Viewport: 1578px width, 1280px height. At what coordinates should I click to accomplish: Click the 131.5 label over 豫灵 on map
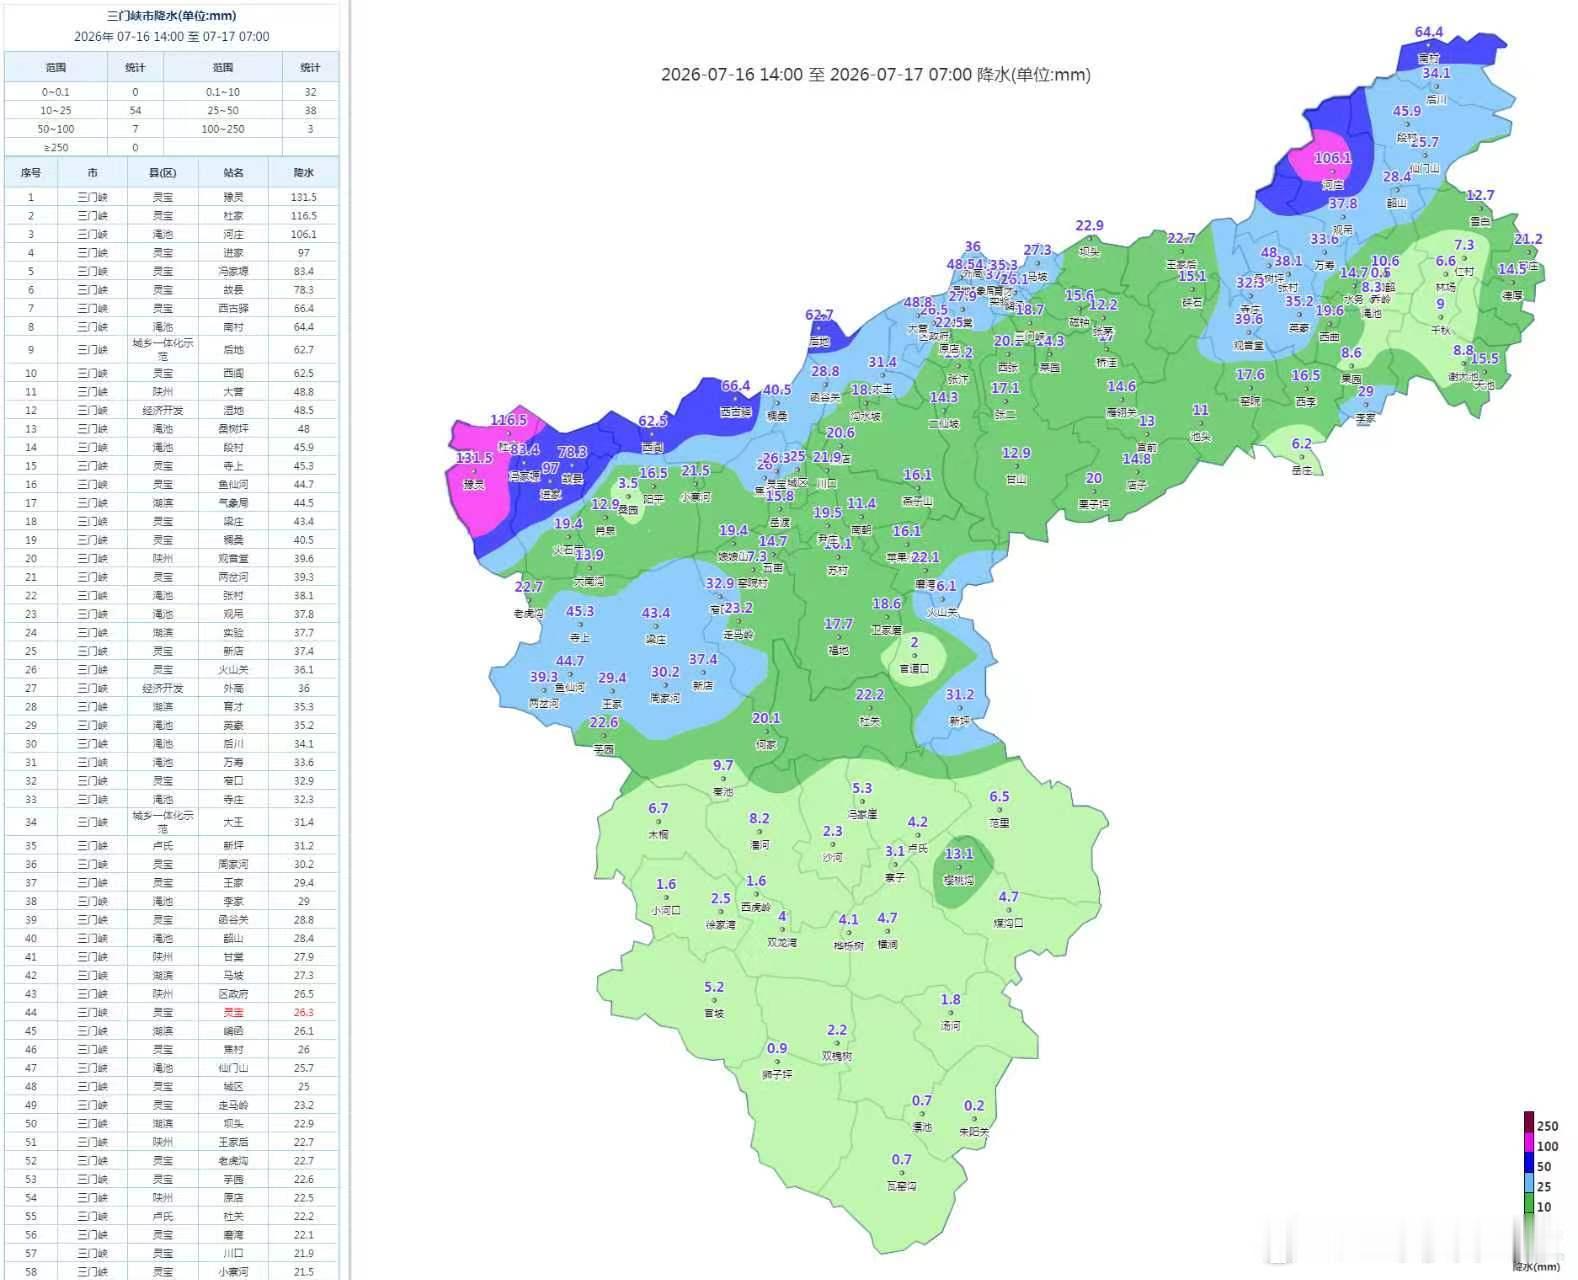[474, 457]
